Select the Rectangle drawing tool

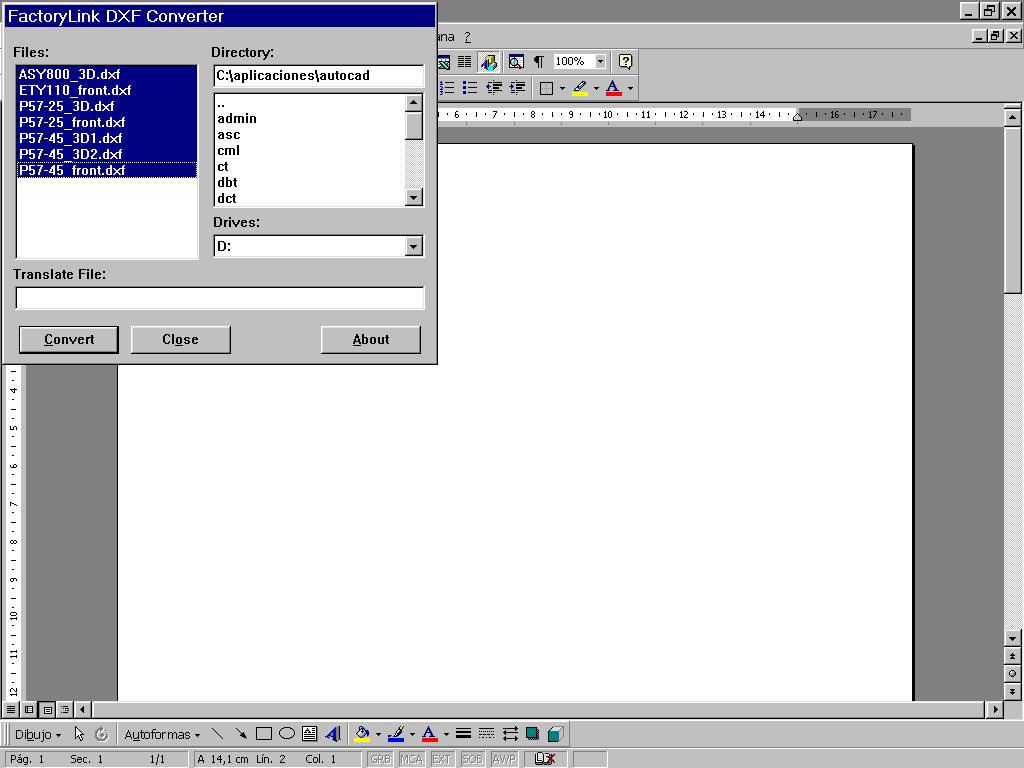(264, 734)
